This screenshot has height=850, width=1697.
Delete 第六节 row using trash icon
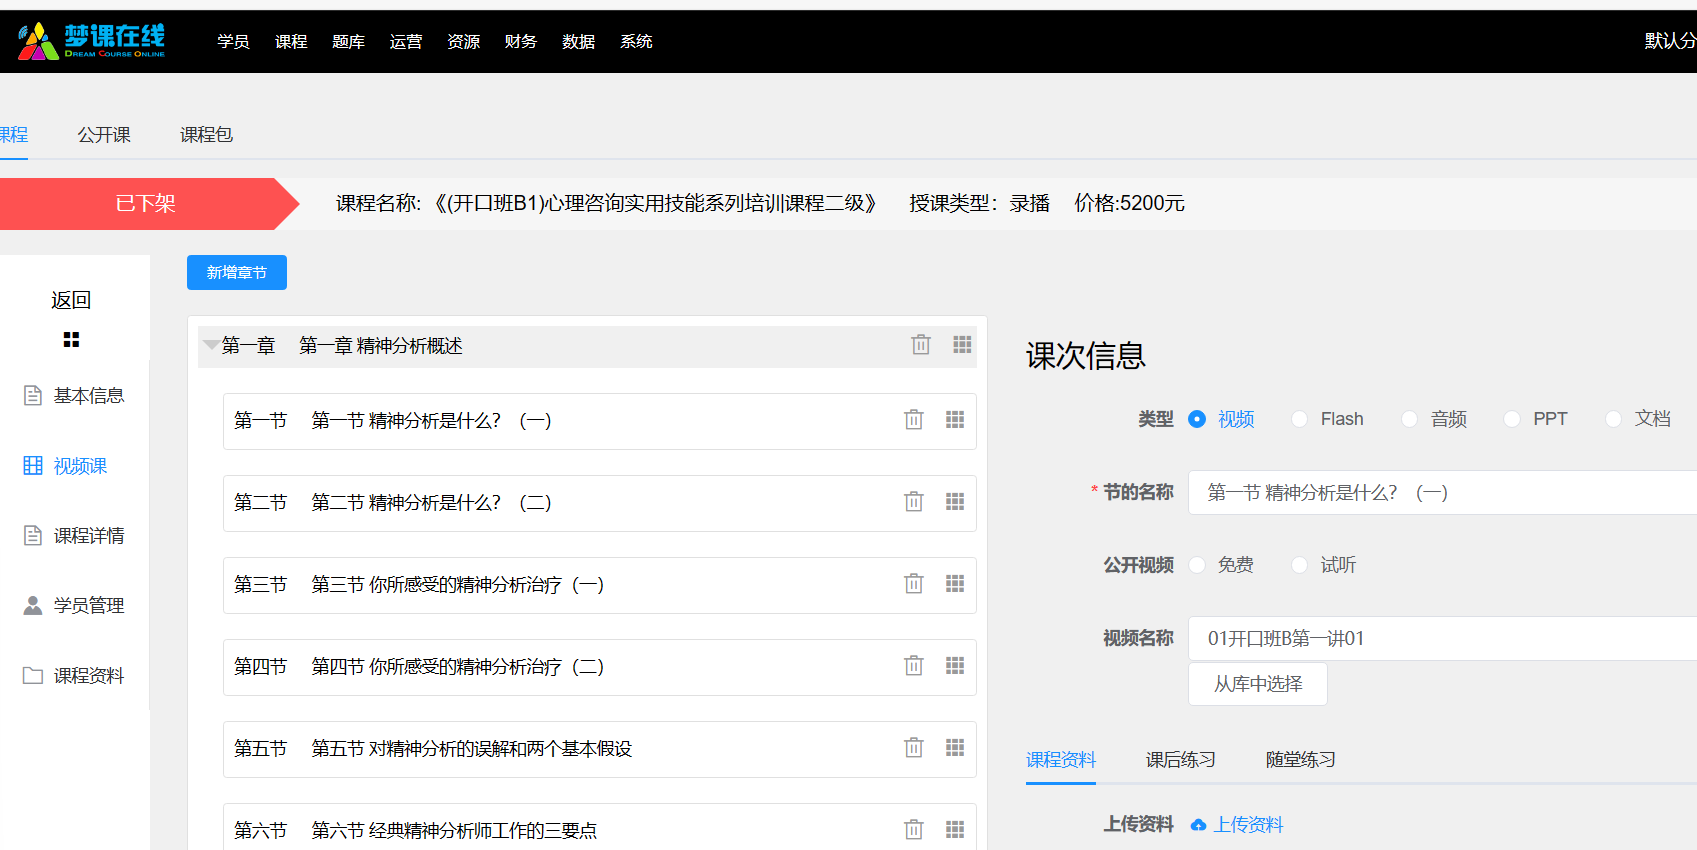(914, 830)
